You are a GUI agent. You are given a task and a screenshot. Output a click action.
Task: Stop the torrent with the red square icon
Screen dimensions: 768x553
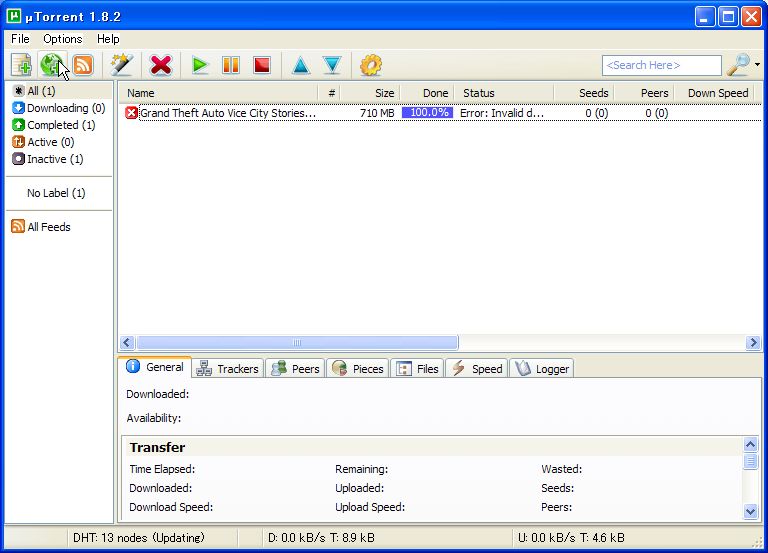262,65
